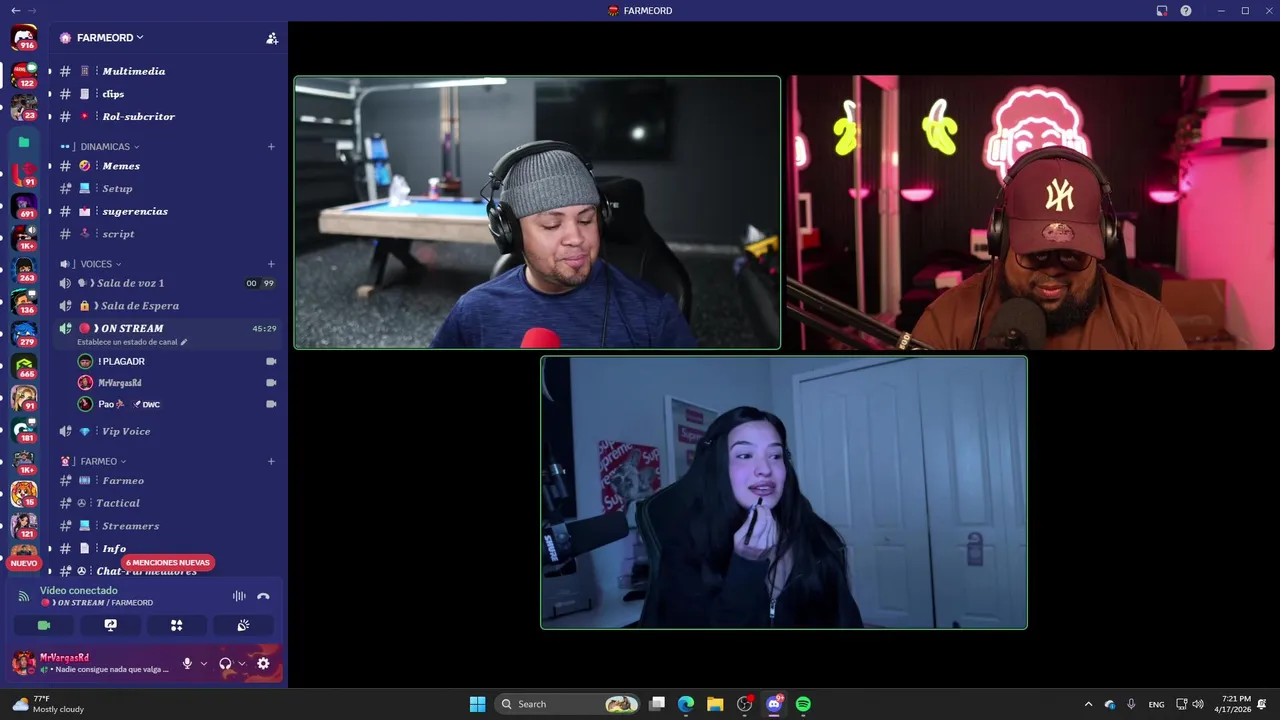
Task: Join Sala de Espera voice channel
Action: pyautogui.click(x=167, y=306)
